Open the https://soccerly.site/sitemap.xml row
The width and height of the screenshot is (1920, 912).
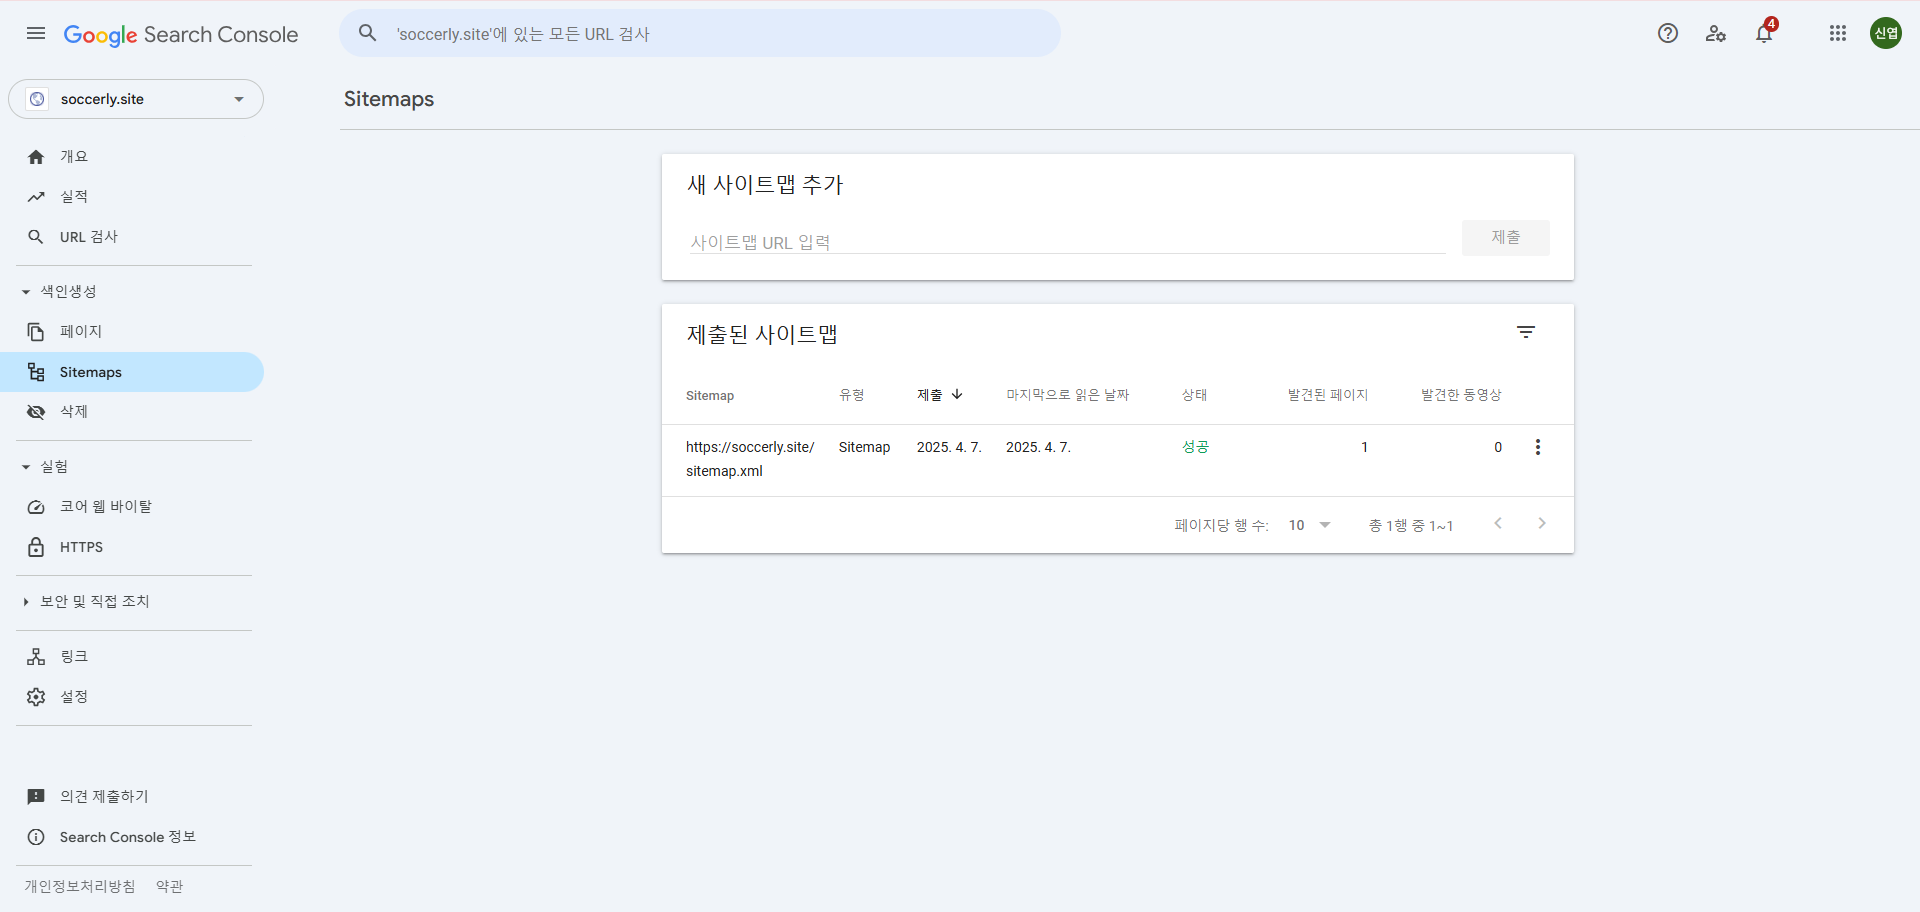point(1118,460)
